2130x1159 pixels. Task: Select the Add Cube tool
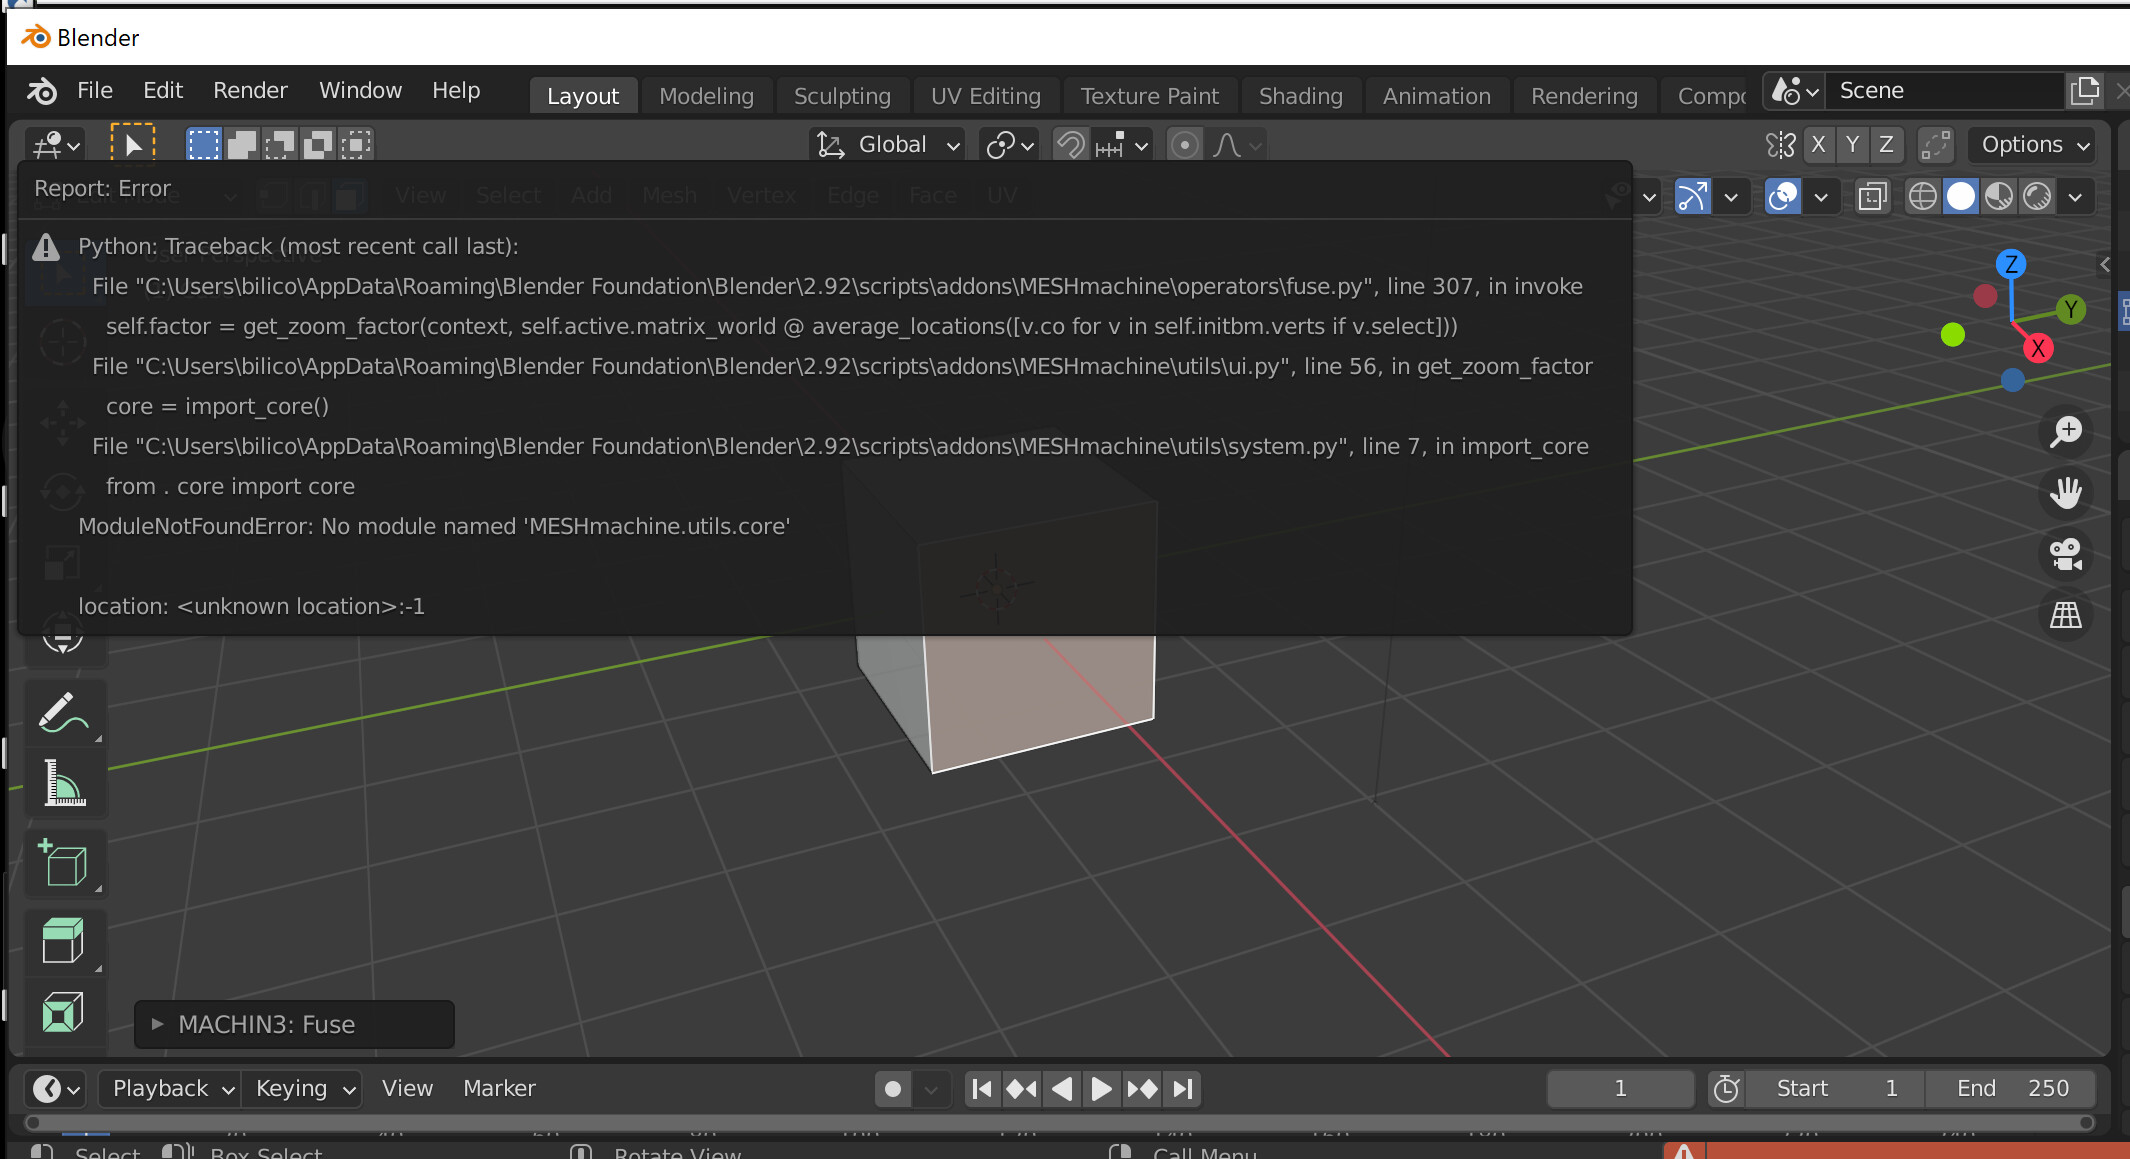63,863
